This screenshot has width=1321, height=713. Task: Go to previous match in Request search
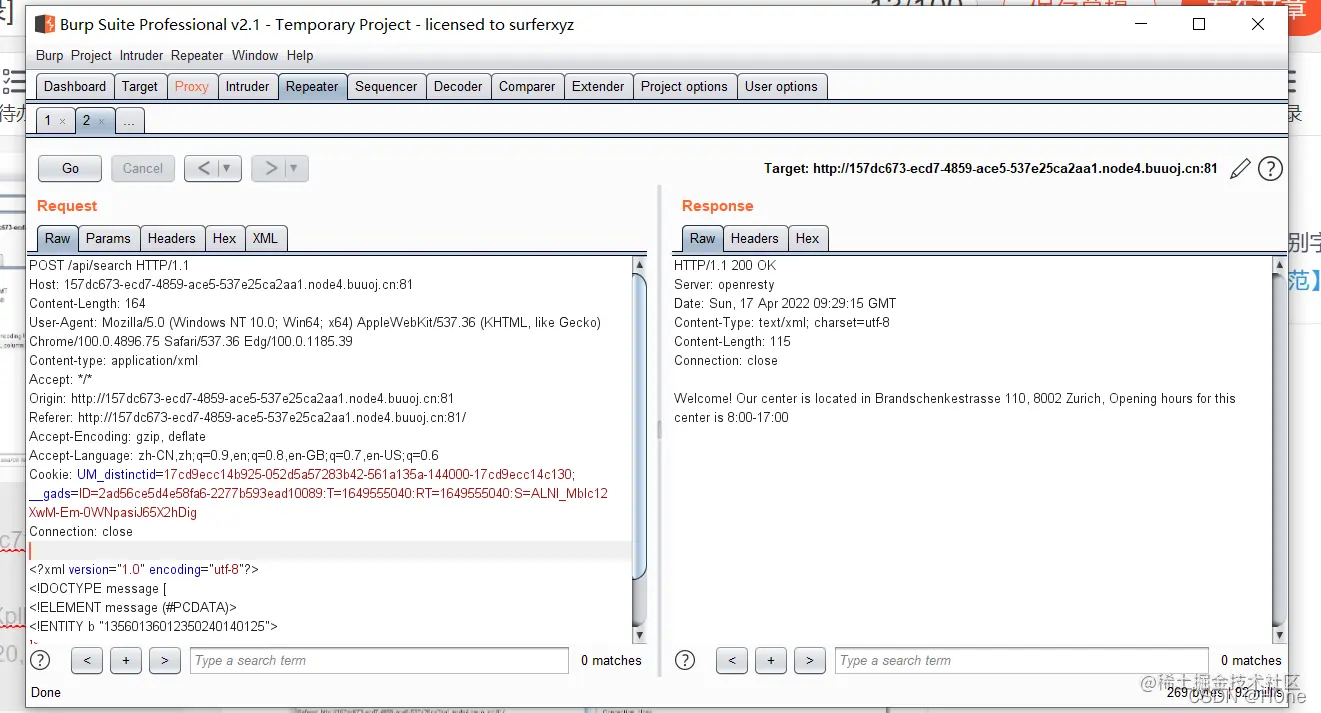point(87,660)
